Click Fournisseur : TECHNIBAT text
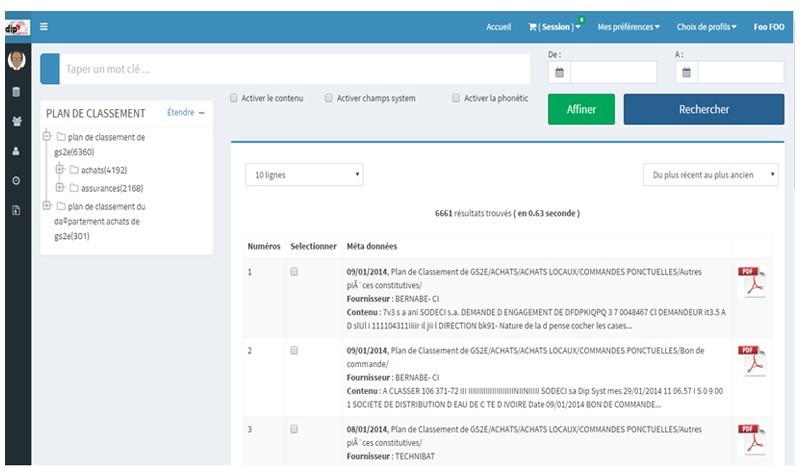This screenshot has width=800, height=468. pos(390,456)
